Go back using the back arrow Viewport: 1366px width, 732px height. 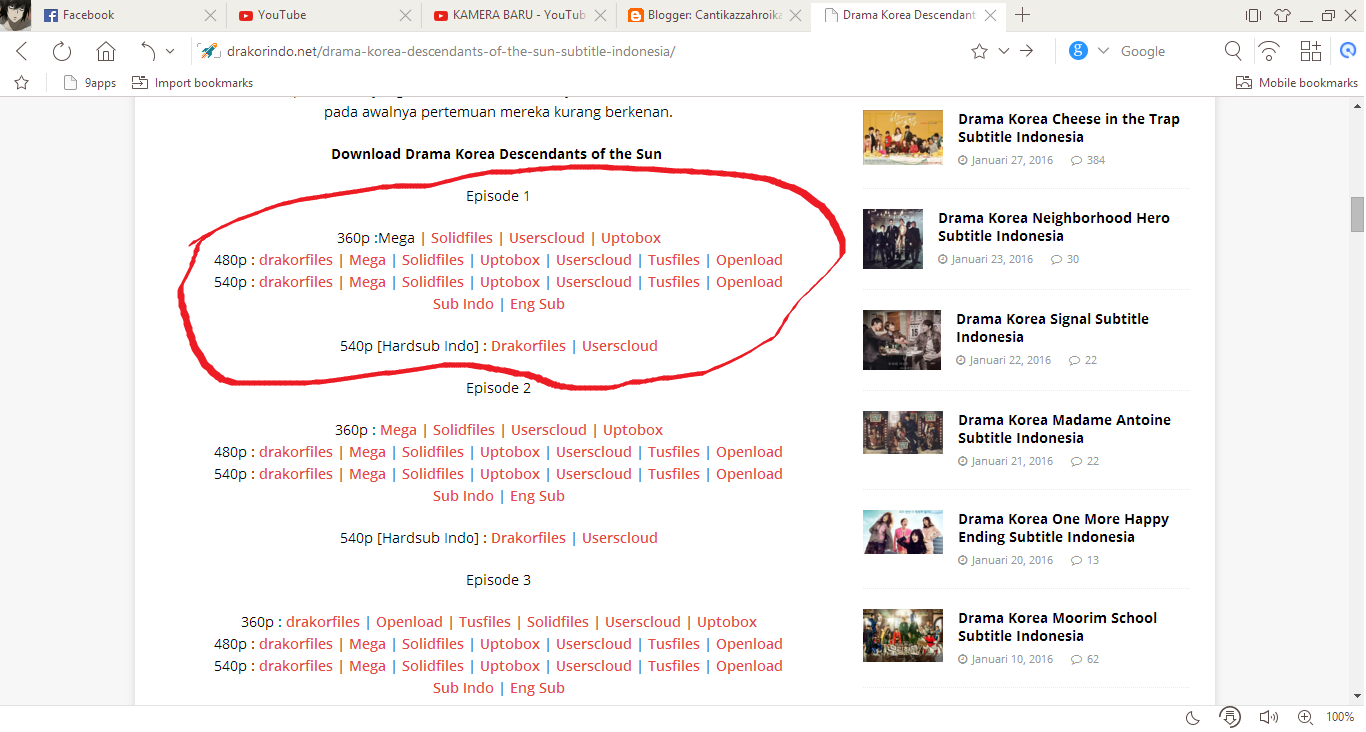[22, 51]
